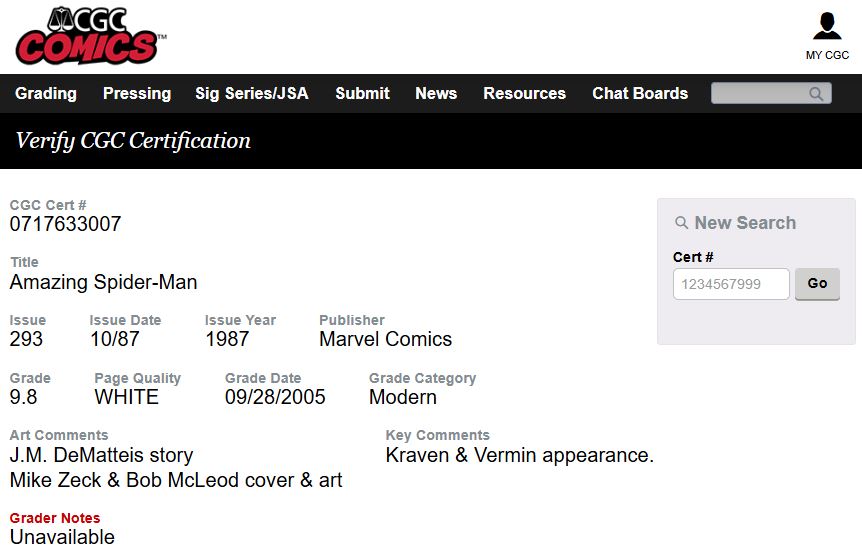Viewport: 862px width, 549px height.
Task: Click the Amazing Spider-Man title text
Action: click(x=103, y=282)
